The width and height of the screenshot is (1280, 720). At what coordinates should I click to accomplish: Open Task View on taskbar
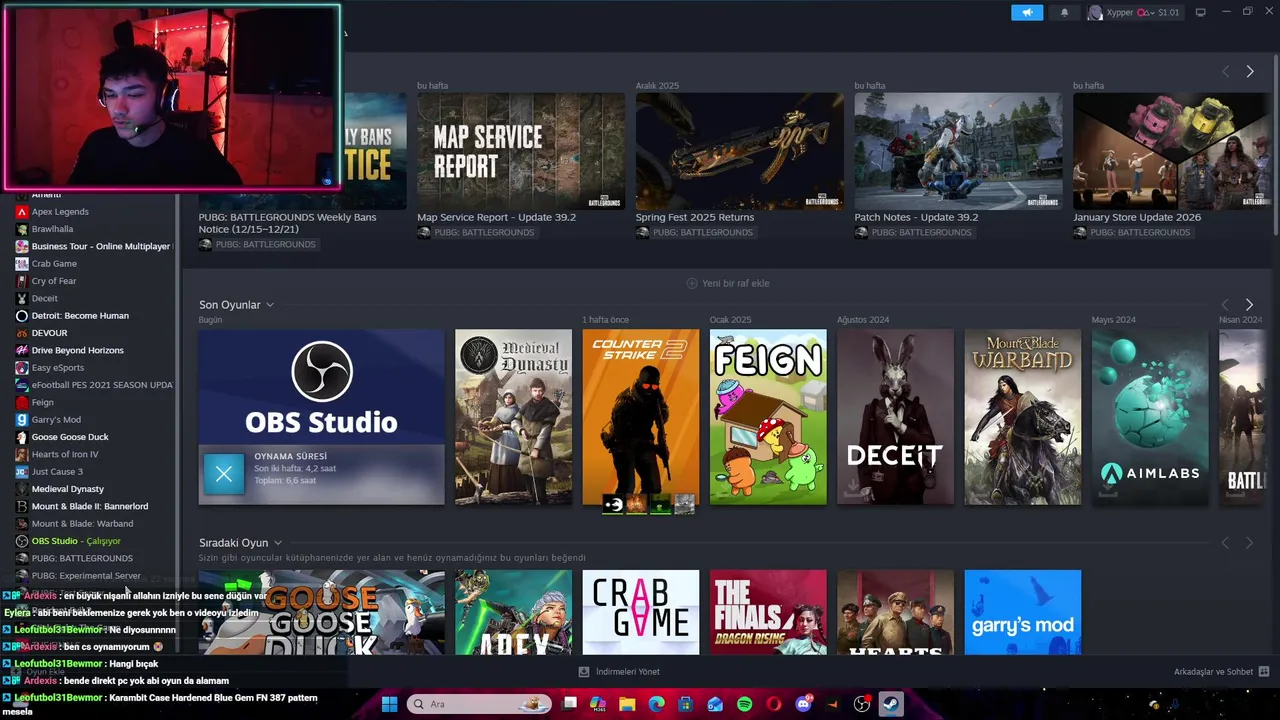click(x=570, y=704)
